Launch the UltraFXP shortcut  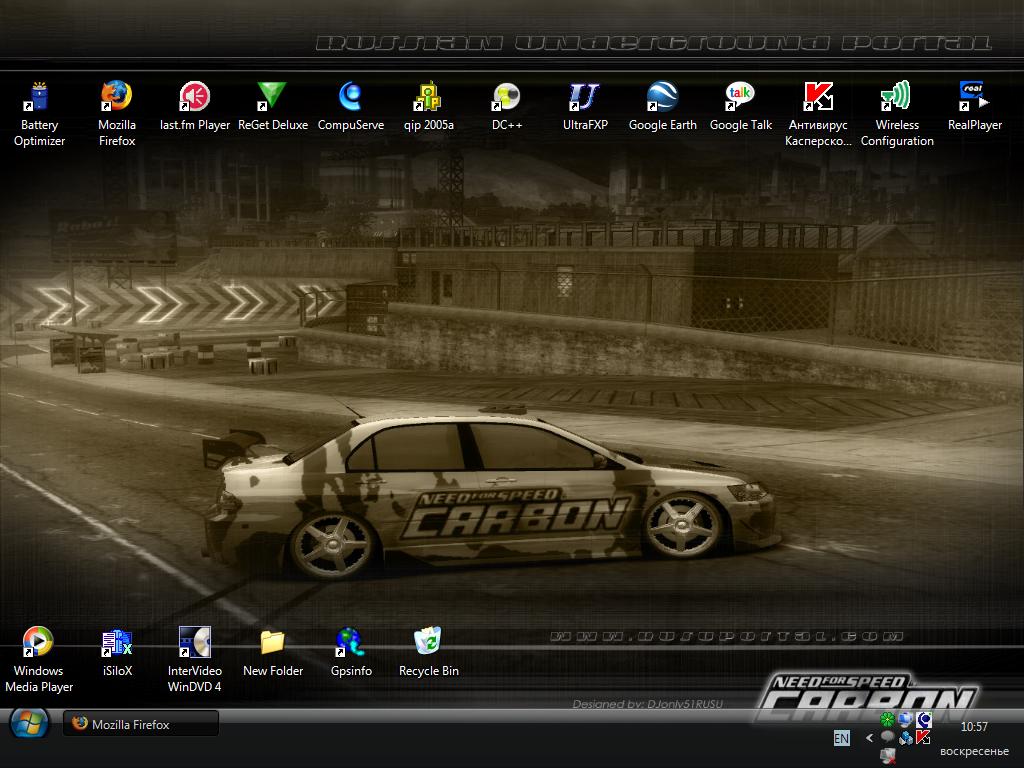tap(584, 97)
